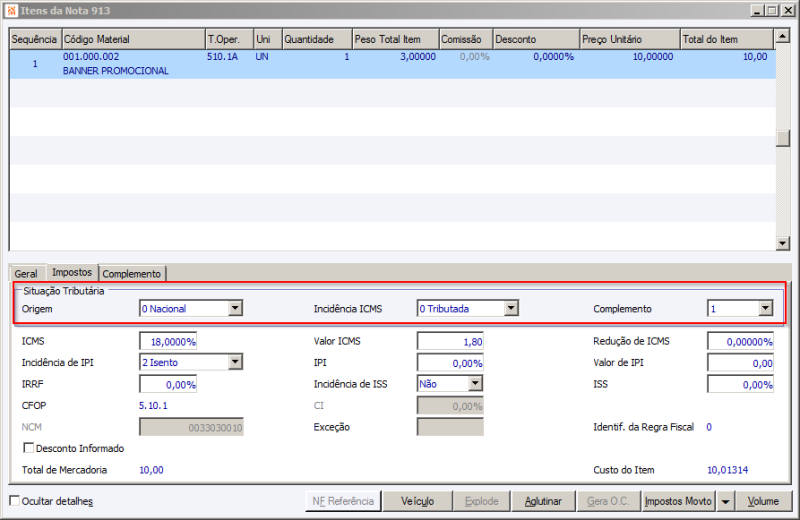Open the Origem dropdown
This screenshot has width=800, height=520.
coord(235,308)
